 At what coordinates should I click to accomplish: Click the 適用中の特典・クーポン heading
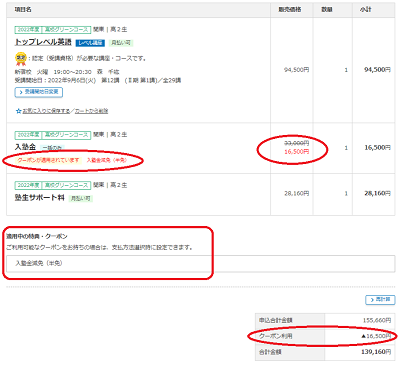point(37,236)
